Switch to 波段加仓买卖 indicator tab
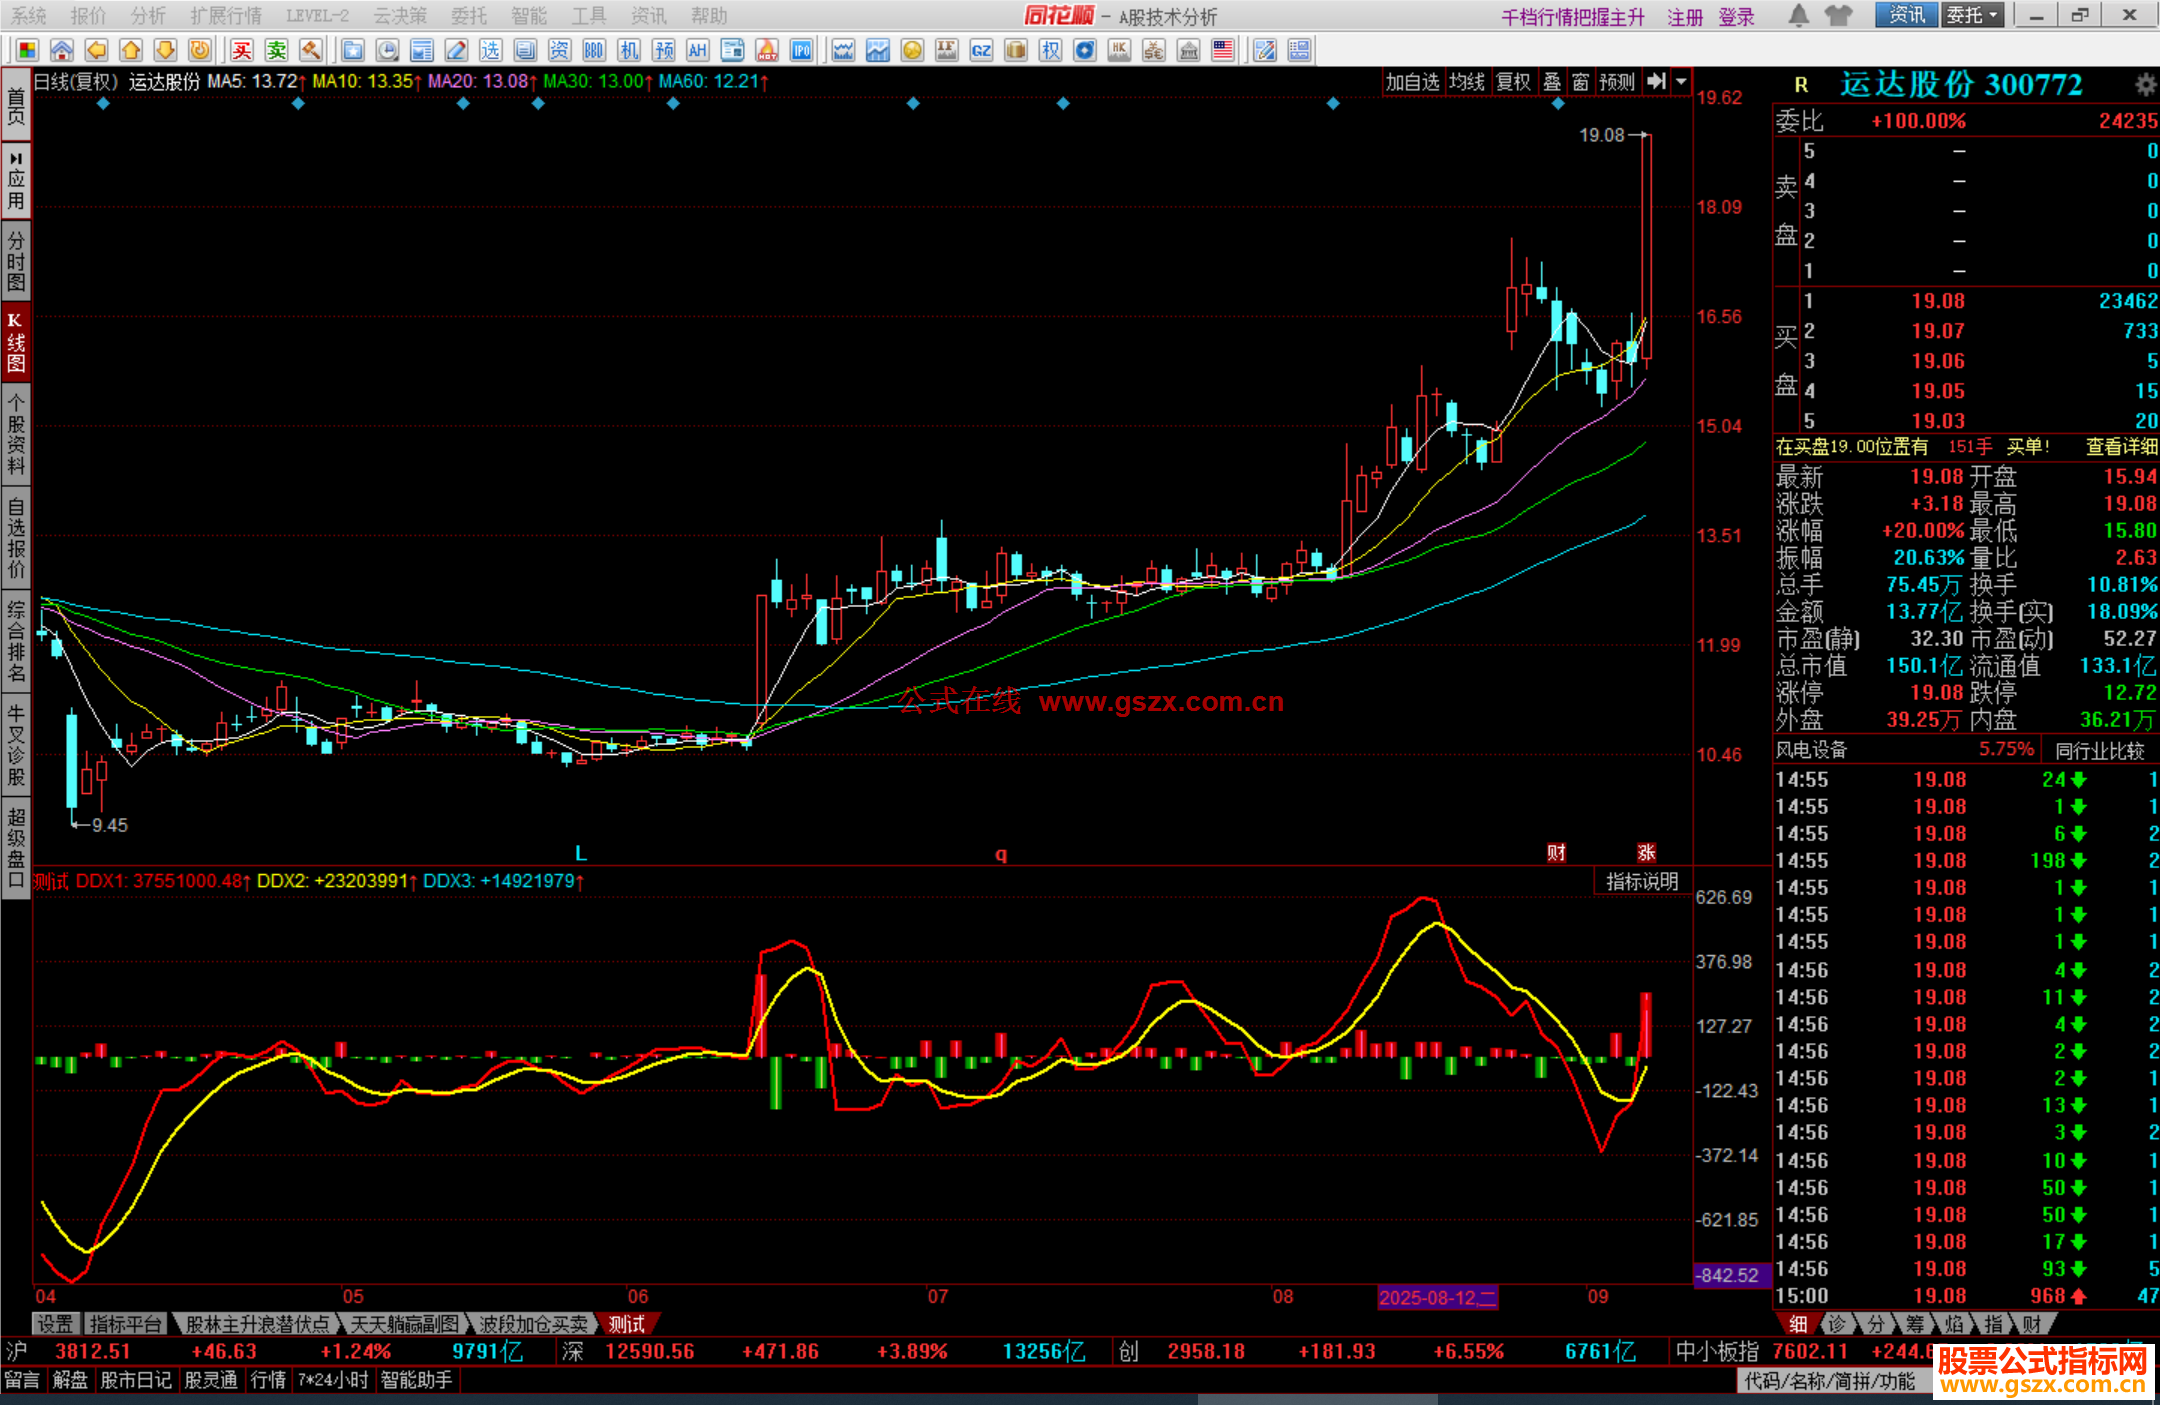Image resolution: width=2160 pixels, height=1405 pixels. (x=533, y=1324)
